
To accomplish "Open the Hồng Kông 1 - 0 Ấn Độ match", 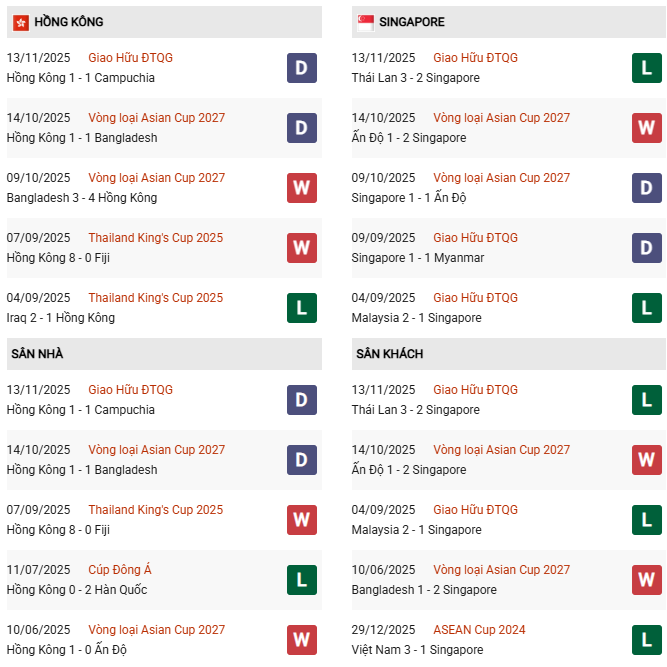I will [68, 650].
